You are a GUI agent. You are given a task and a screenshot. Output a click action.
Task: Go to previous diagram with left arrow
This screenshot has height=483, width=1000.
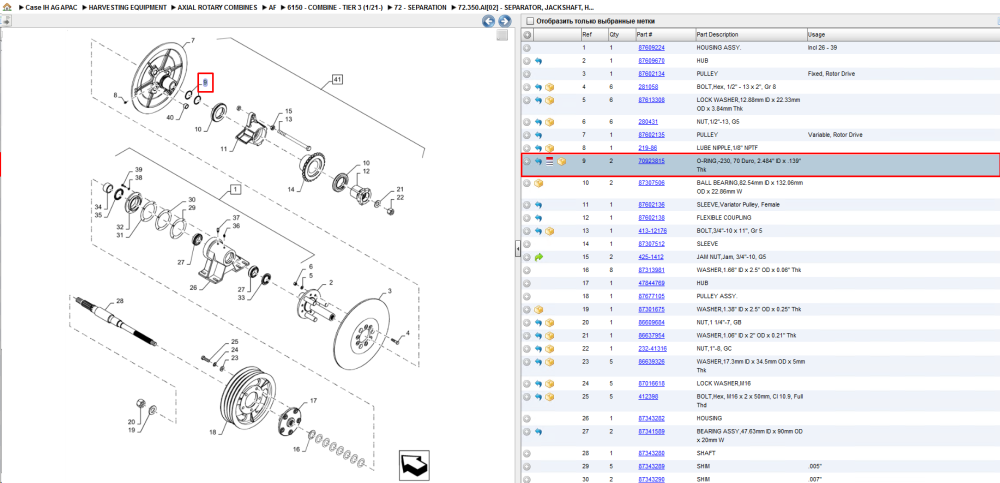pos(488,22)
